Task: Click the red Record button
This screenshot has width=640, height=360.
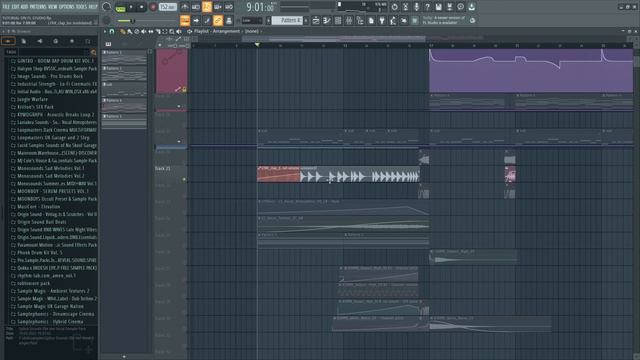Action: point(153,7)
